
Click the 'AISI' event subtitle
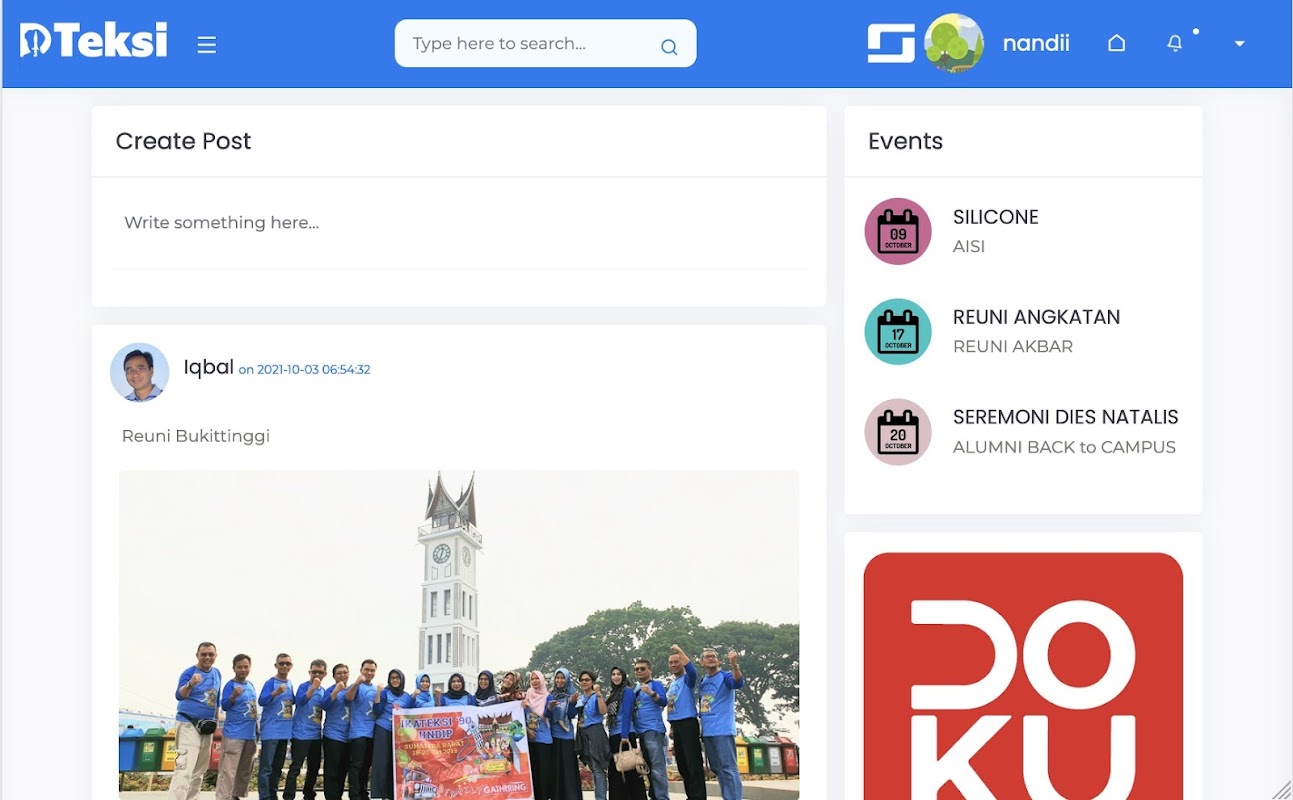point(969,246)
